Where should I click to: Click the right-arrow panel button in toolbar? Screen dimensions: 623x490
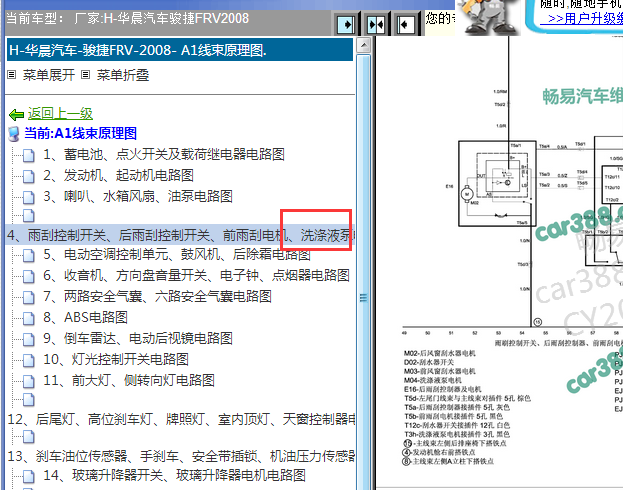pos(346,25)
